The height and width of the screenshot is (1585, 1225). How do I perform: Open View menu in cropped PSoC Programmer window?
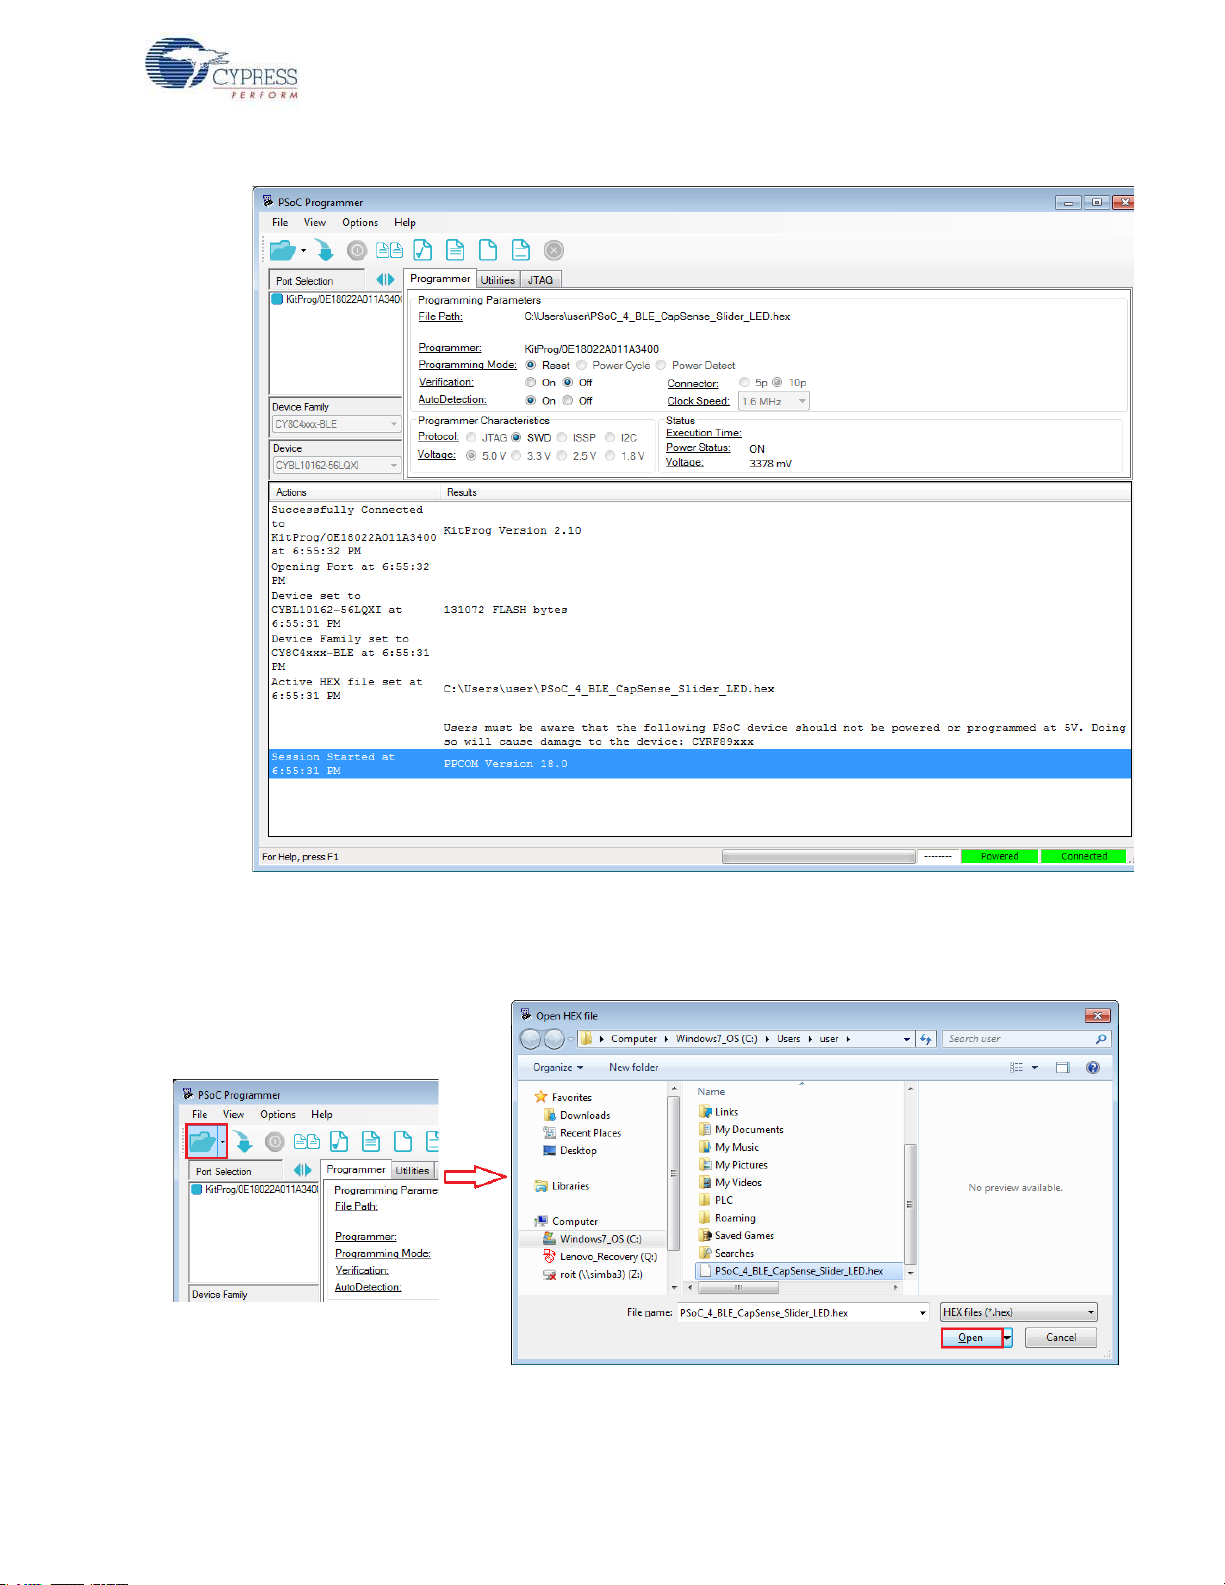233,1114
